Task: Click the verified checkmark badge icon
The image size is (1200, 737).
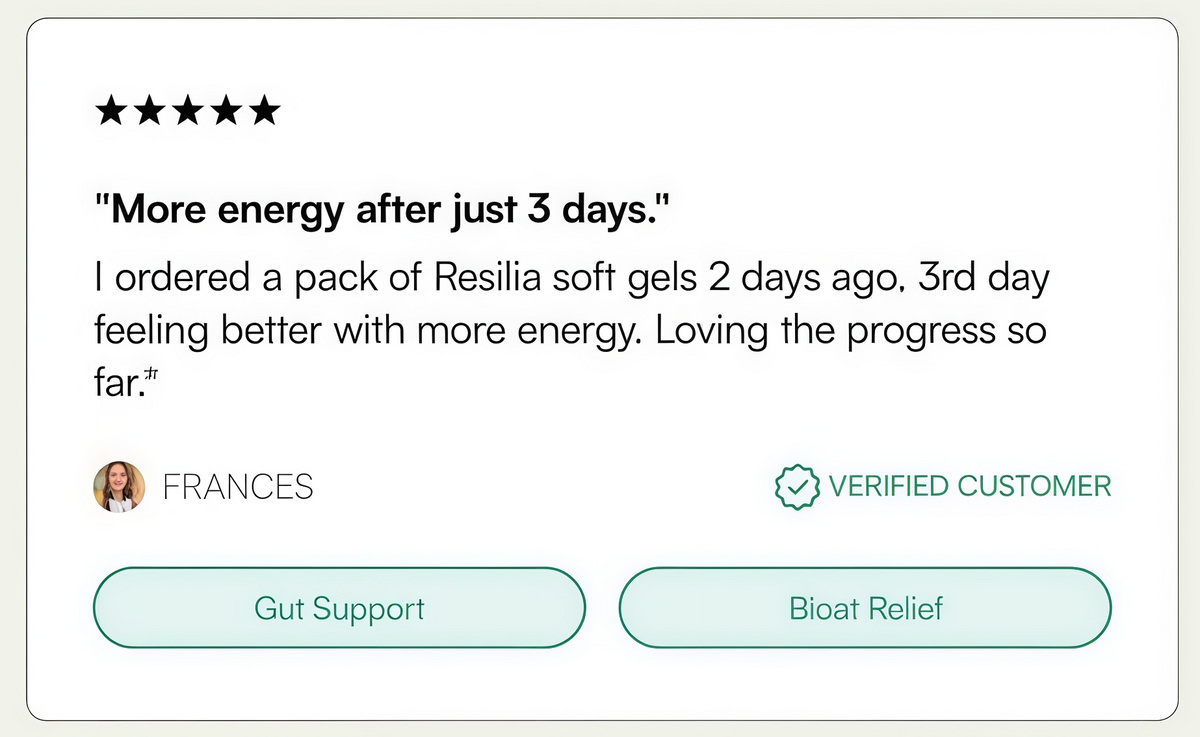Action: point(797,487)
